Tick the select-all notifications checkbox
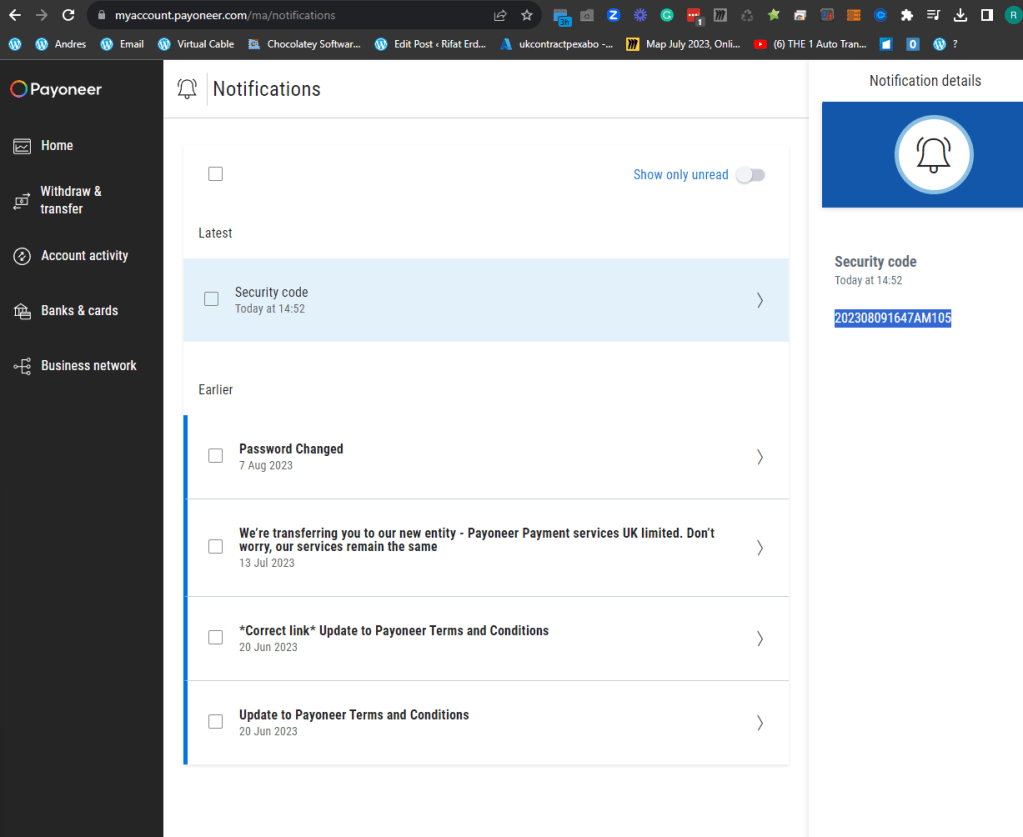The image size is (1023, 837). coord(215,174)
